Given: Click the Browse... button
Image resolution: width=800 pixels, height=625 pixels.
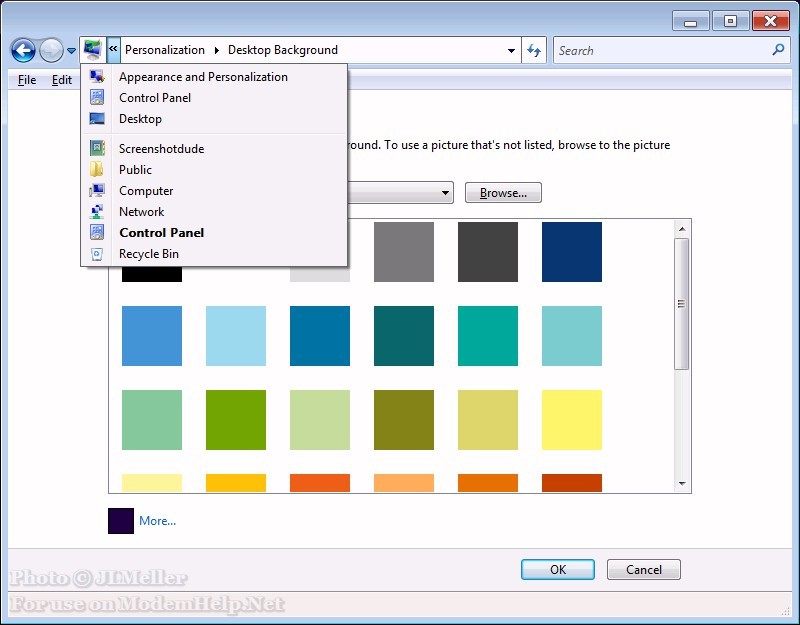Looking at the screenshot, I should (503, 193).
